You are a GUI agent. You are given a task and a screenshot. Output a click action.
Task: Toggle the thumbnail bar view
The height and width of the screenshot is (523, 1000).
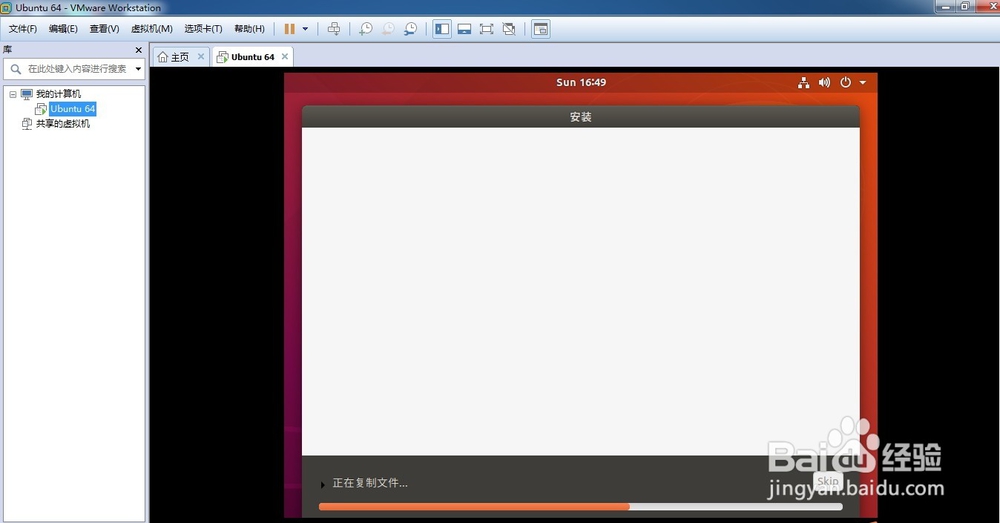pos(464,29)
